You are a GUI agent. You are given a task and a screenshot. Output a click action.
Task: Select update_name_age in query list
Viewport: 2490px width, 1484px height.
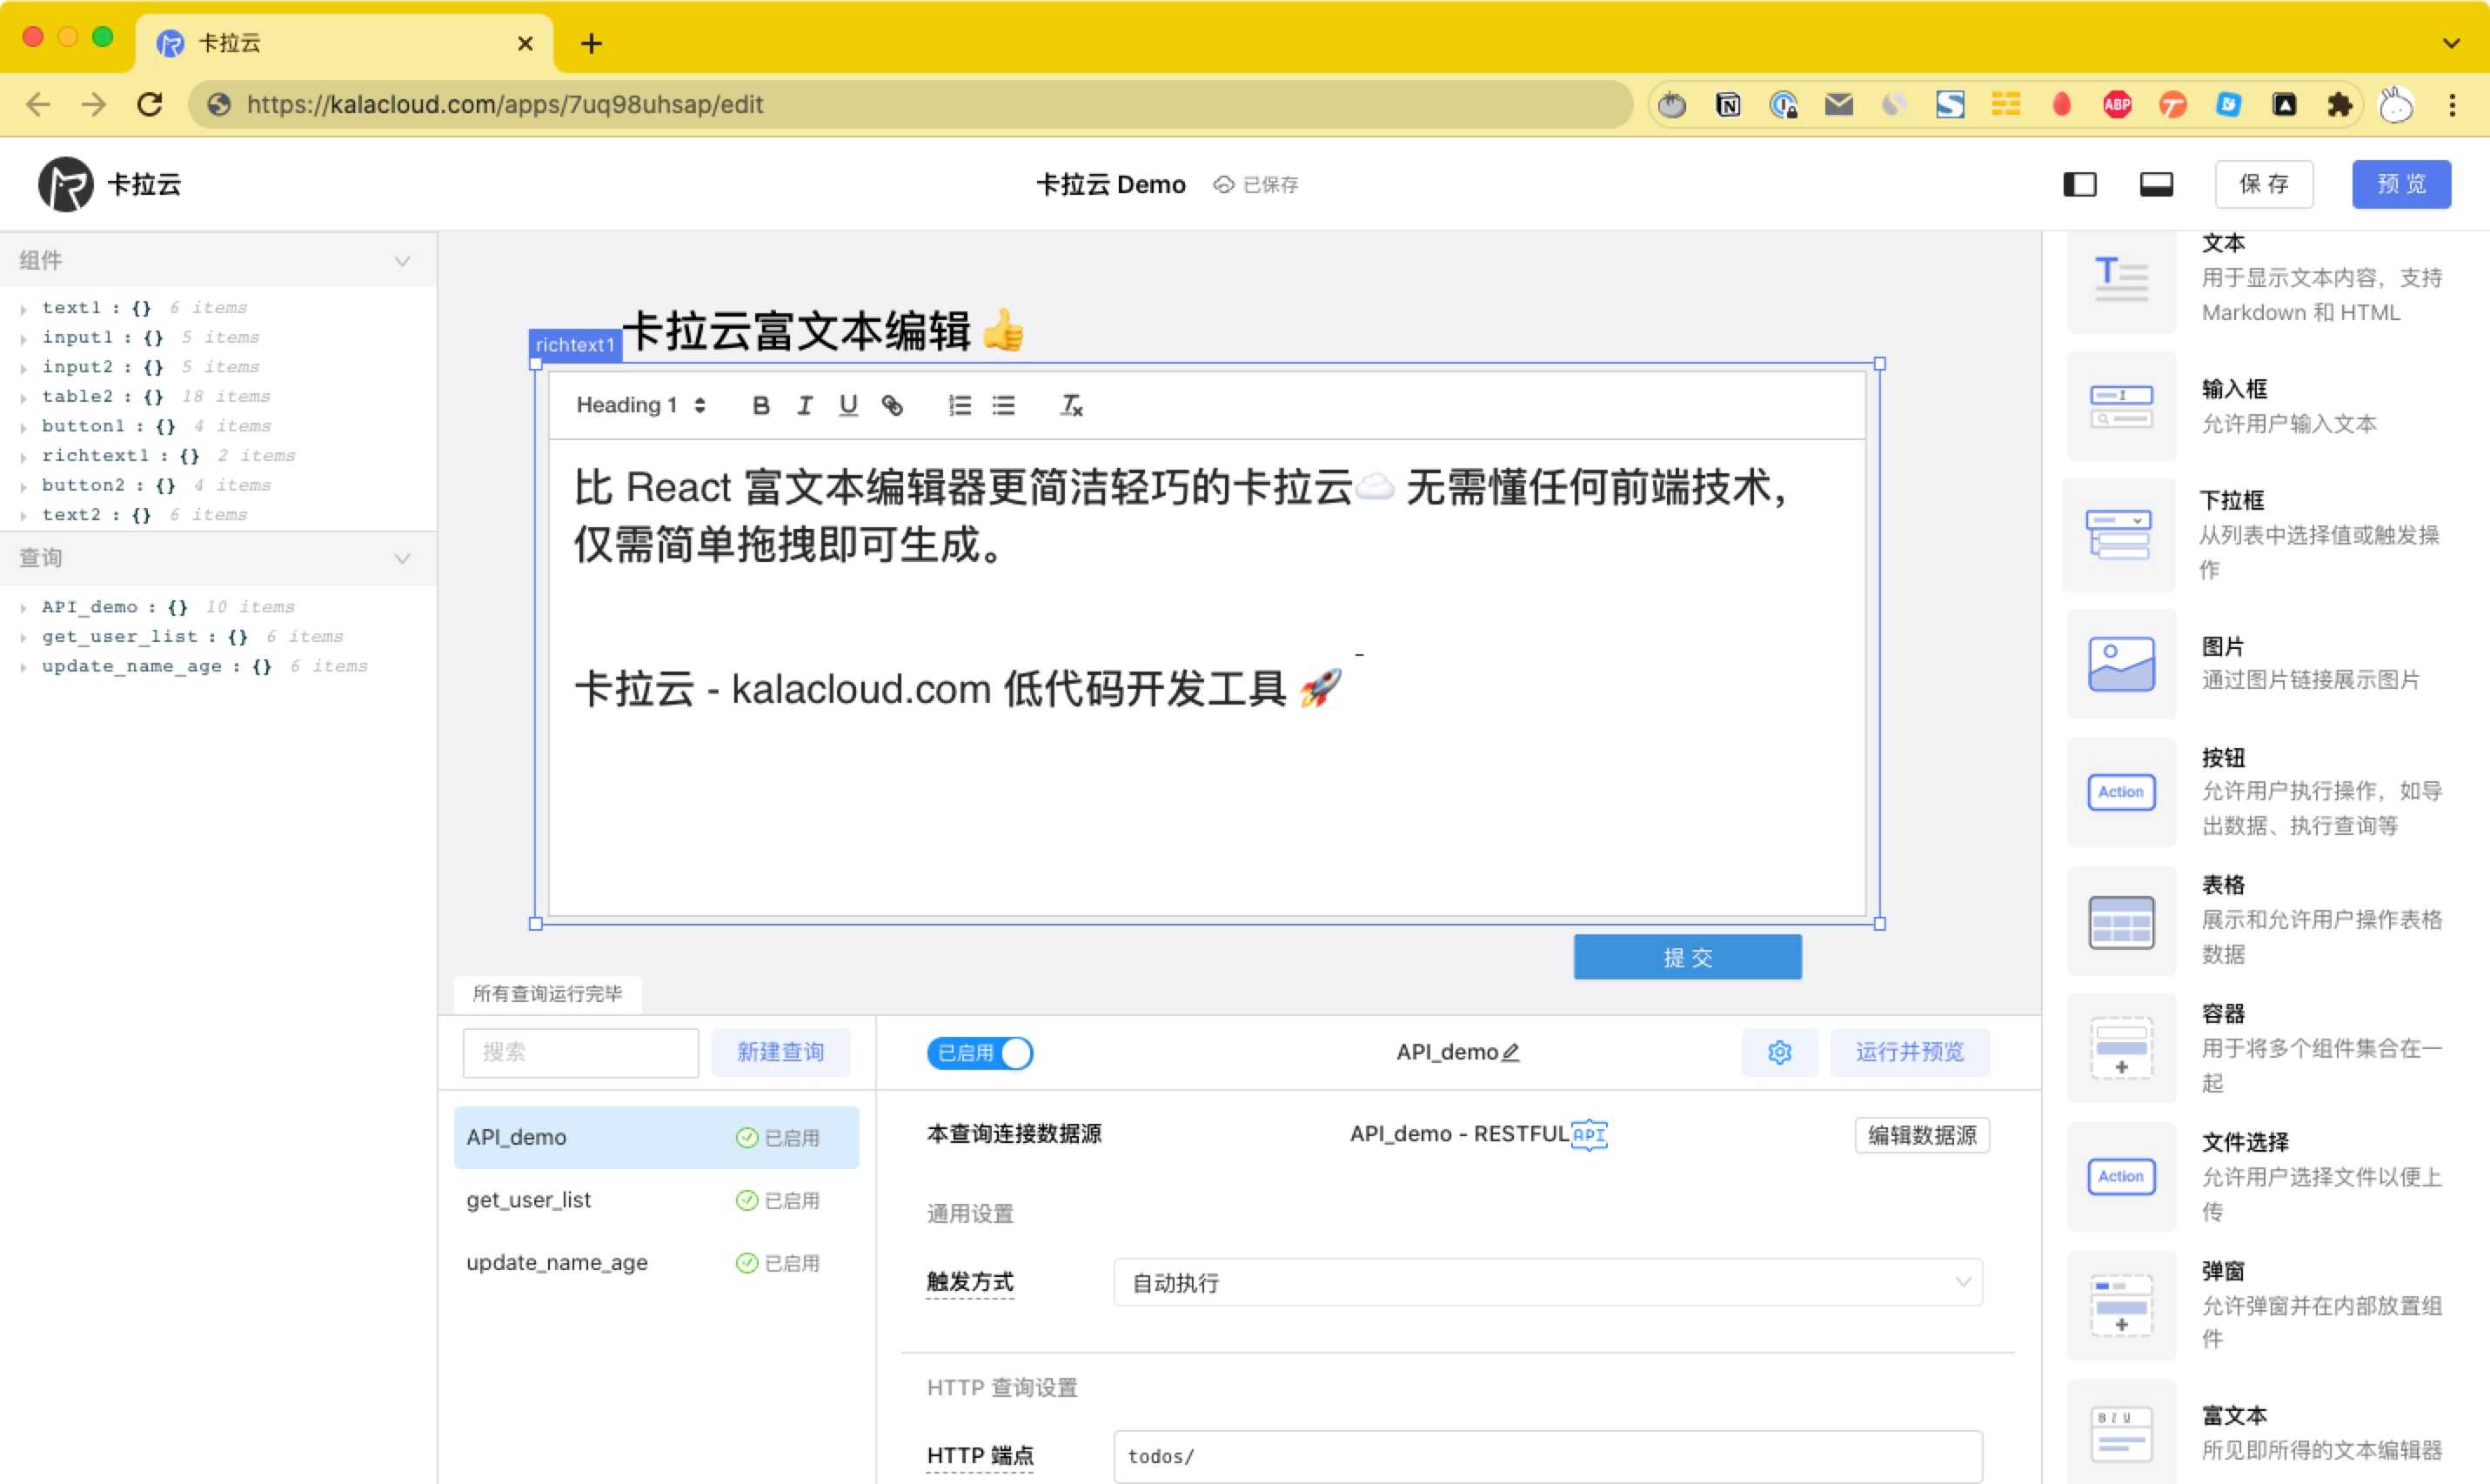click(x=656, y=1262)
